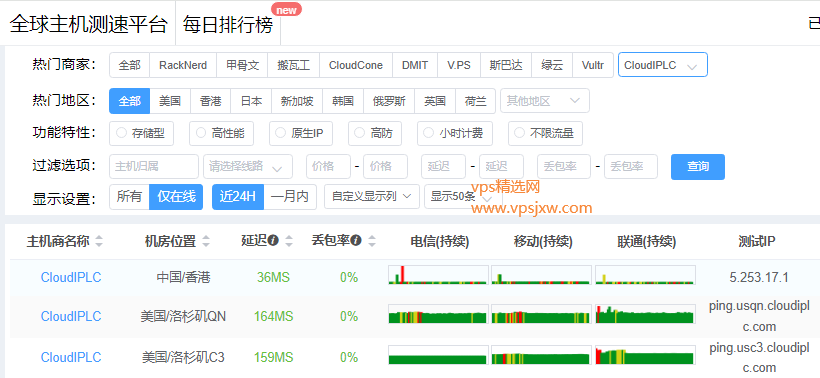Filter vendors by 绿云
The width and height of the screenshot is (820, 378).
[552, 65]
